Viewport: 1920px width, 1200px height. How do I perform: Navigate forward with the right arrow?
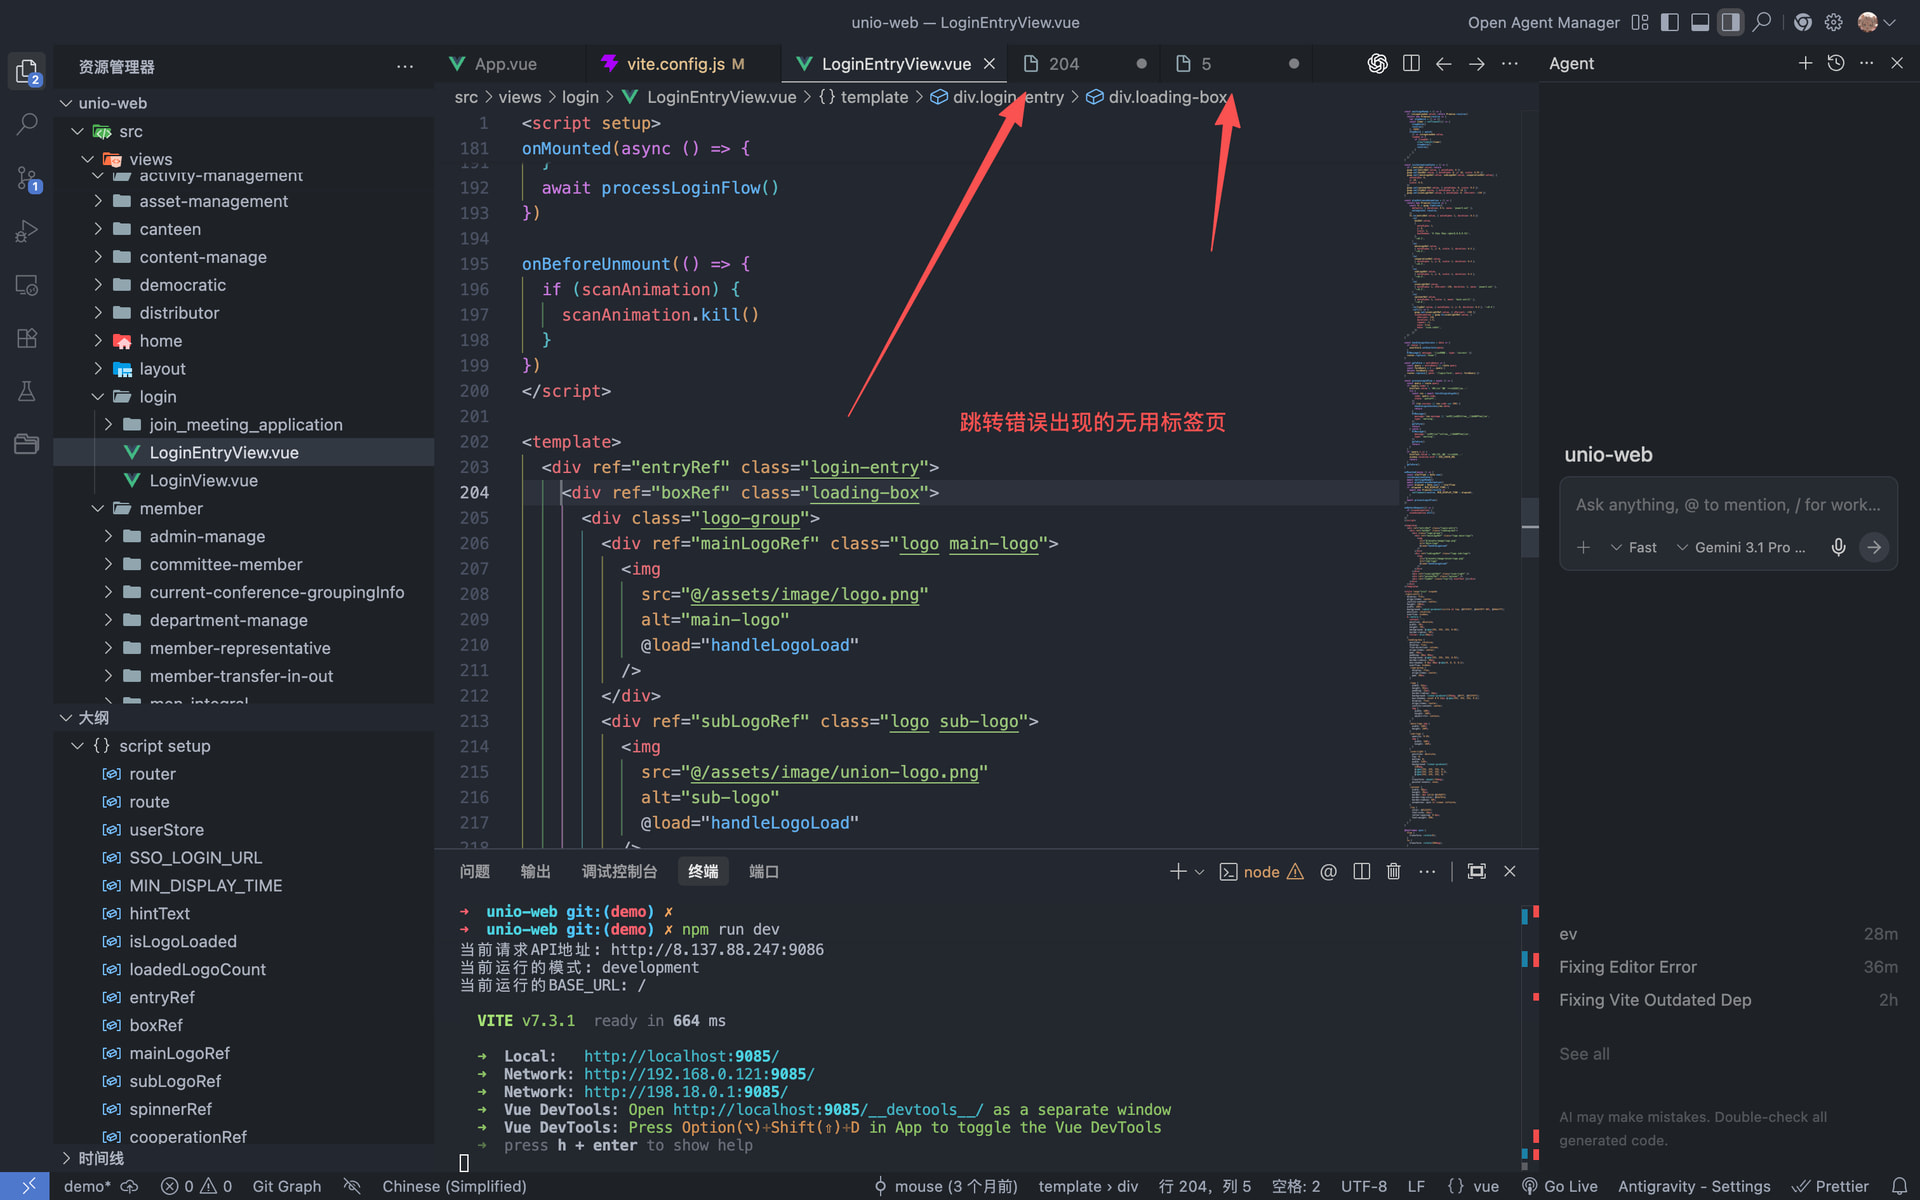click(1476, 64)
